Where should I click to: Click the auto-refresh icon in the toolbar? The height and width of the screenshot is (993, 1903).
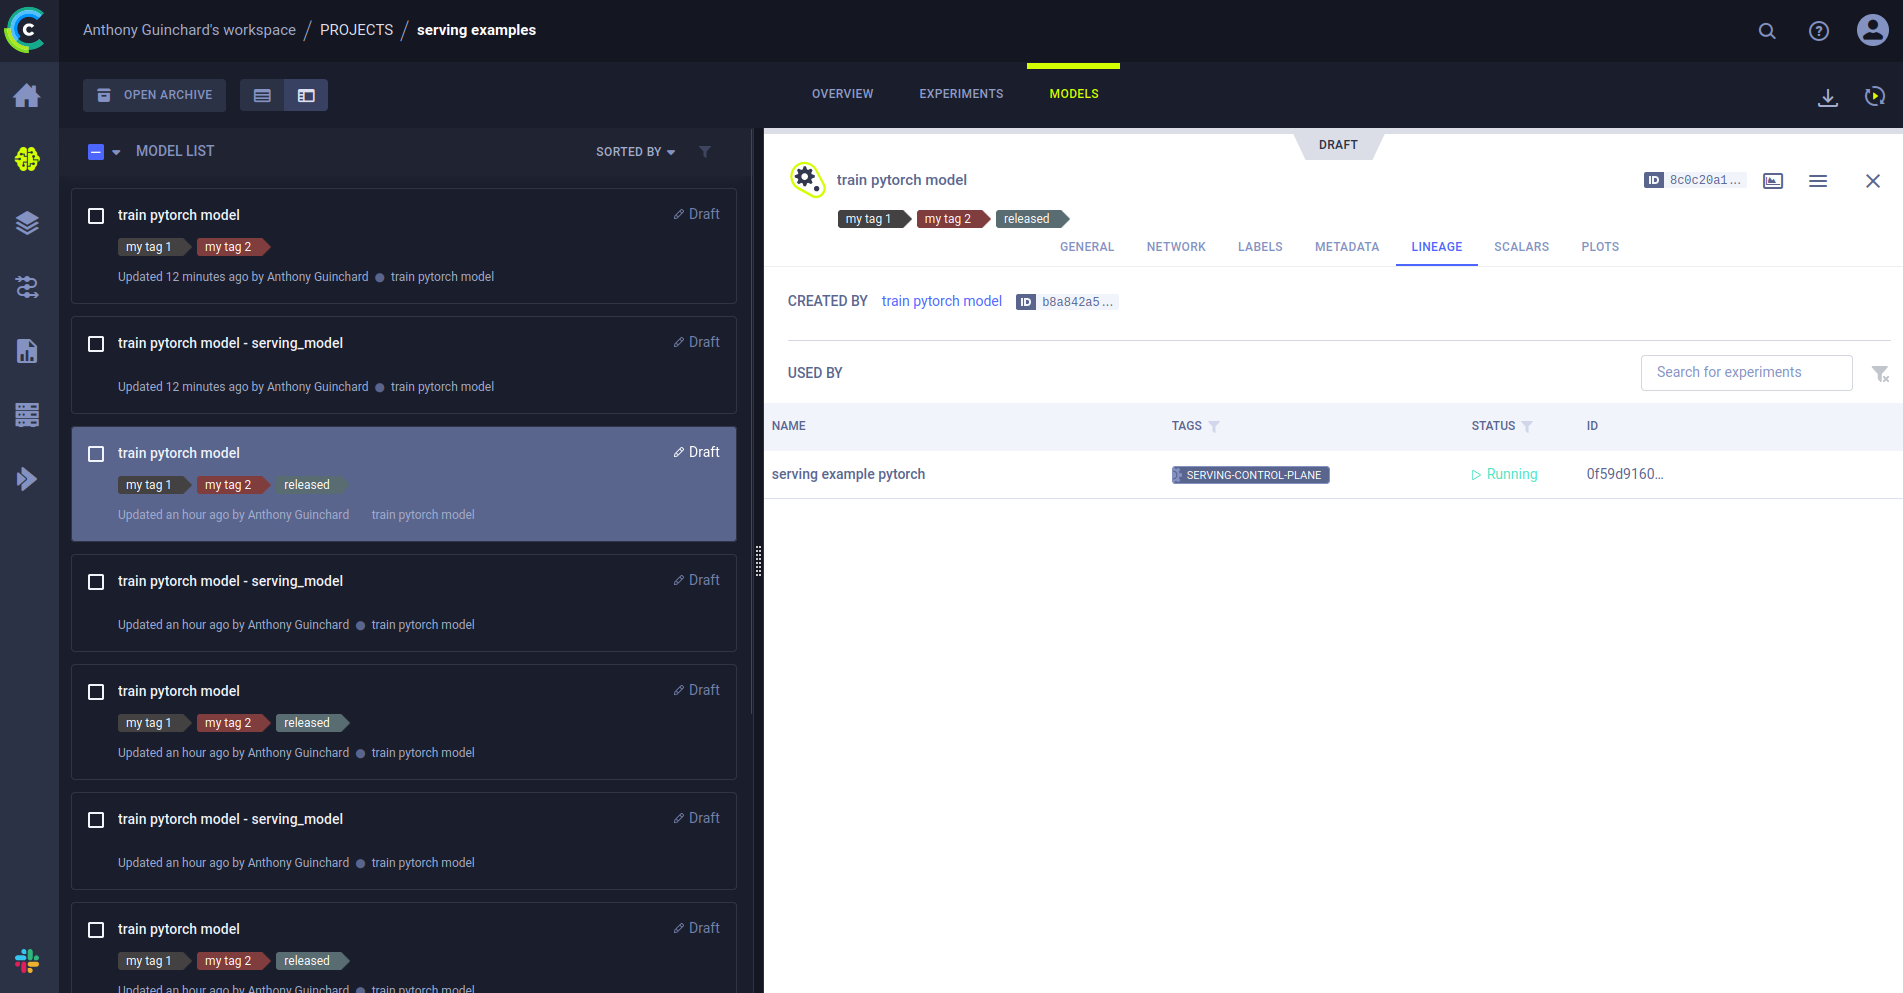(1875, 96)
